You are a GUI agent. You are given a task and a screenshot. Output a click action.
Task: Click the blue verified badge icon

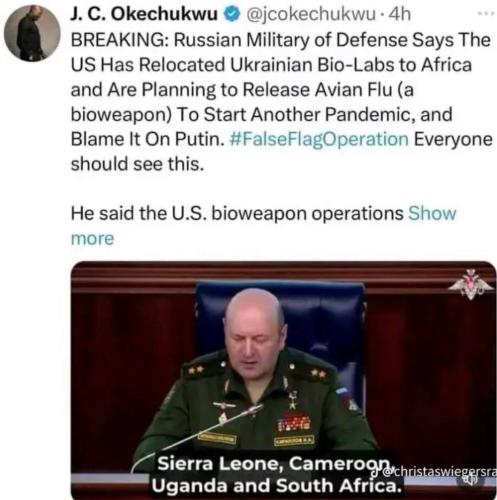coord(231,14)
